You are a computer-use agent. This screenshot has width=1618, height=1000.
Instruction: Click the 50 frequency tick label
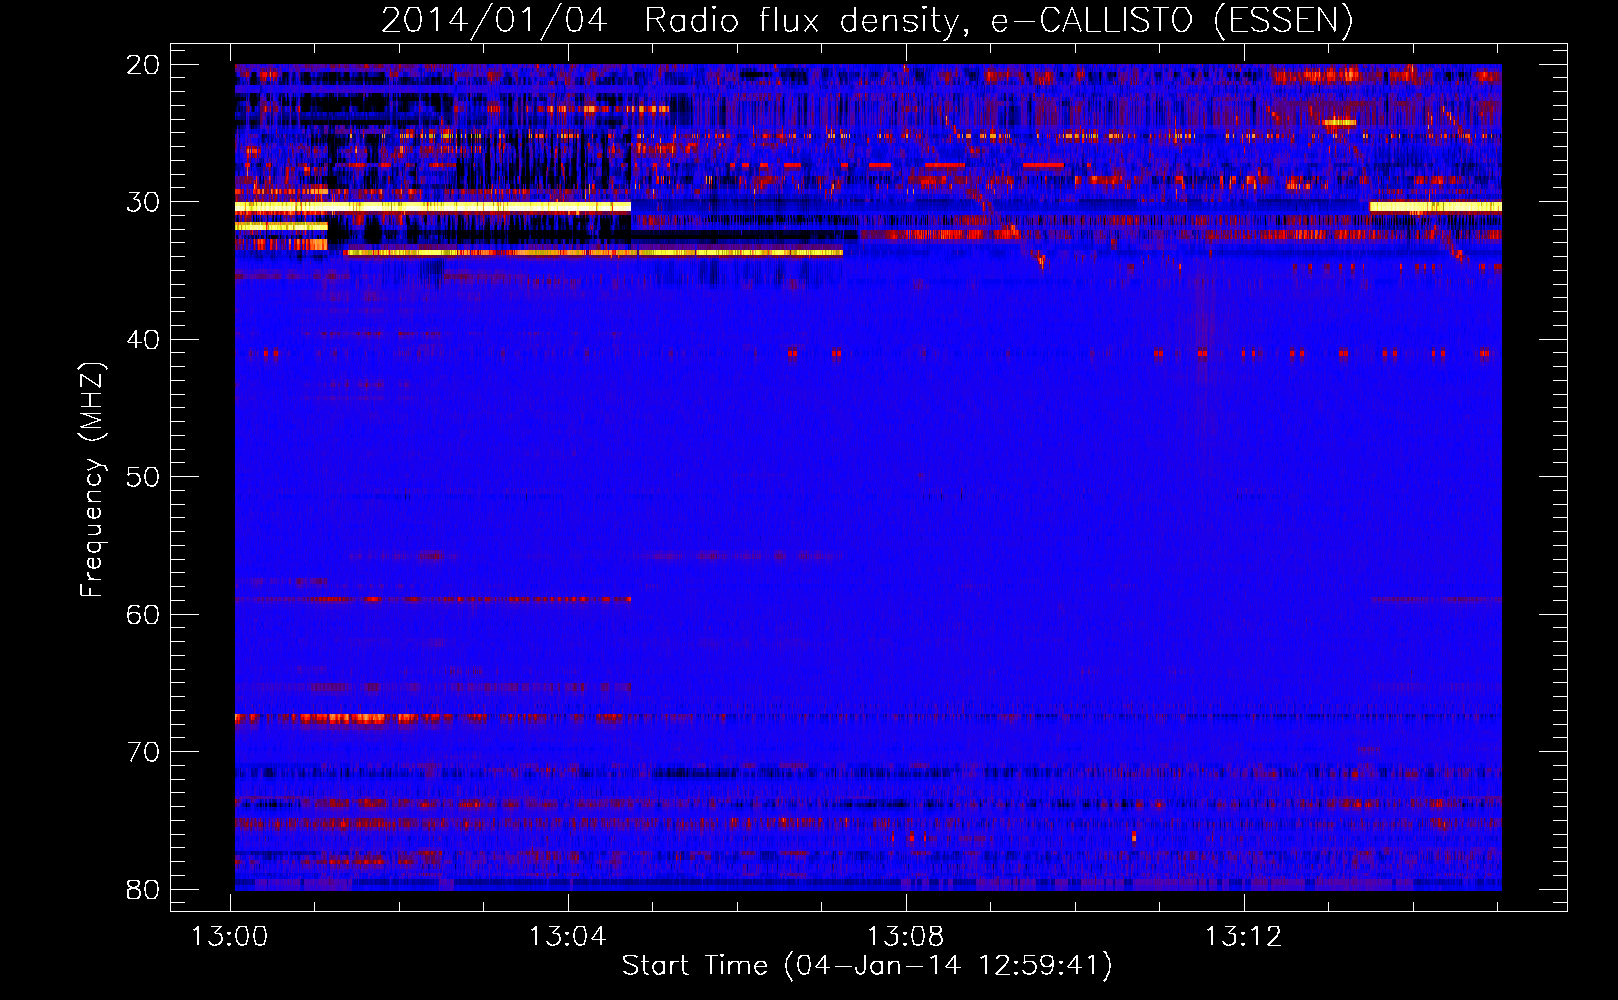coord(143,477)
